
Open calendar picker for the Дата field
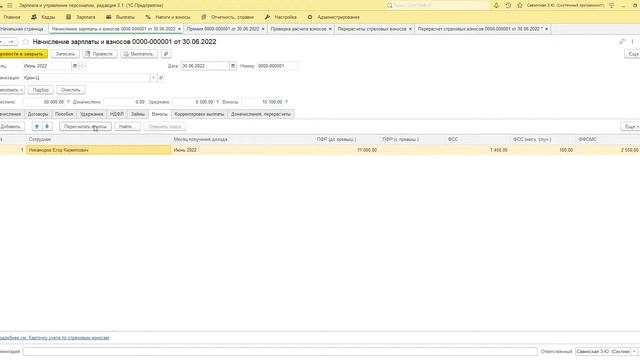pyautogui.click(x=233, y=66)
